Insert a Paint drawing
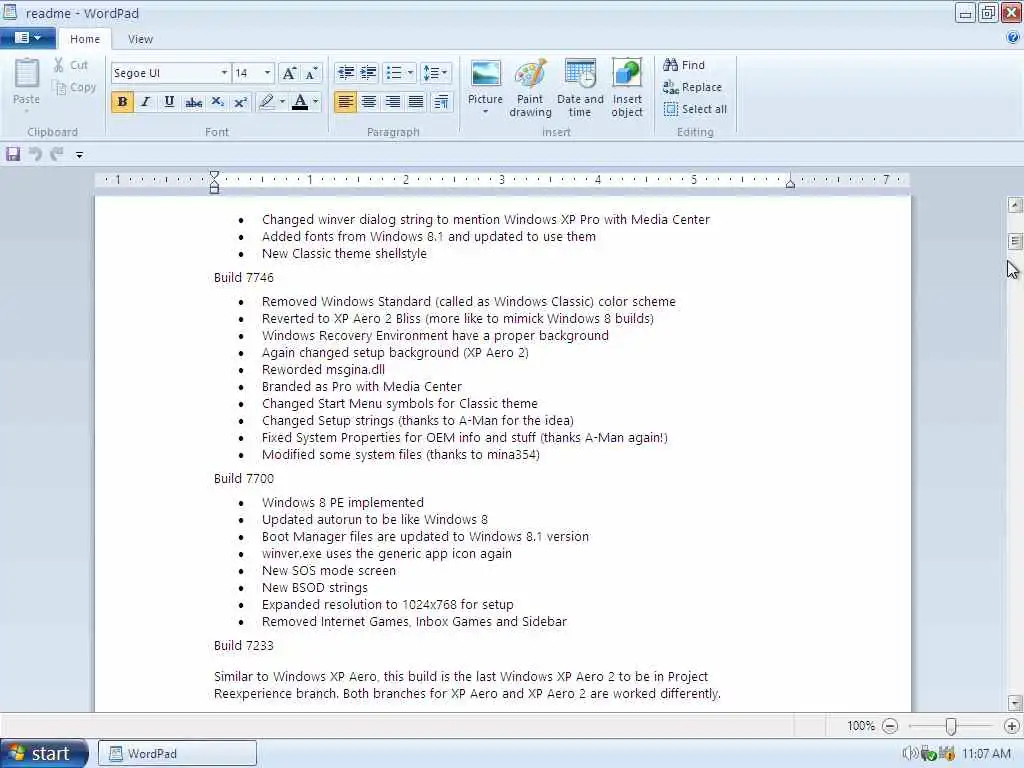Screen dimensions: 1024x768 530,88
